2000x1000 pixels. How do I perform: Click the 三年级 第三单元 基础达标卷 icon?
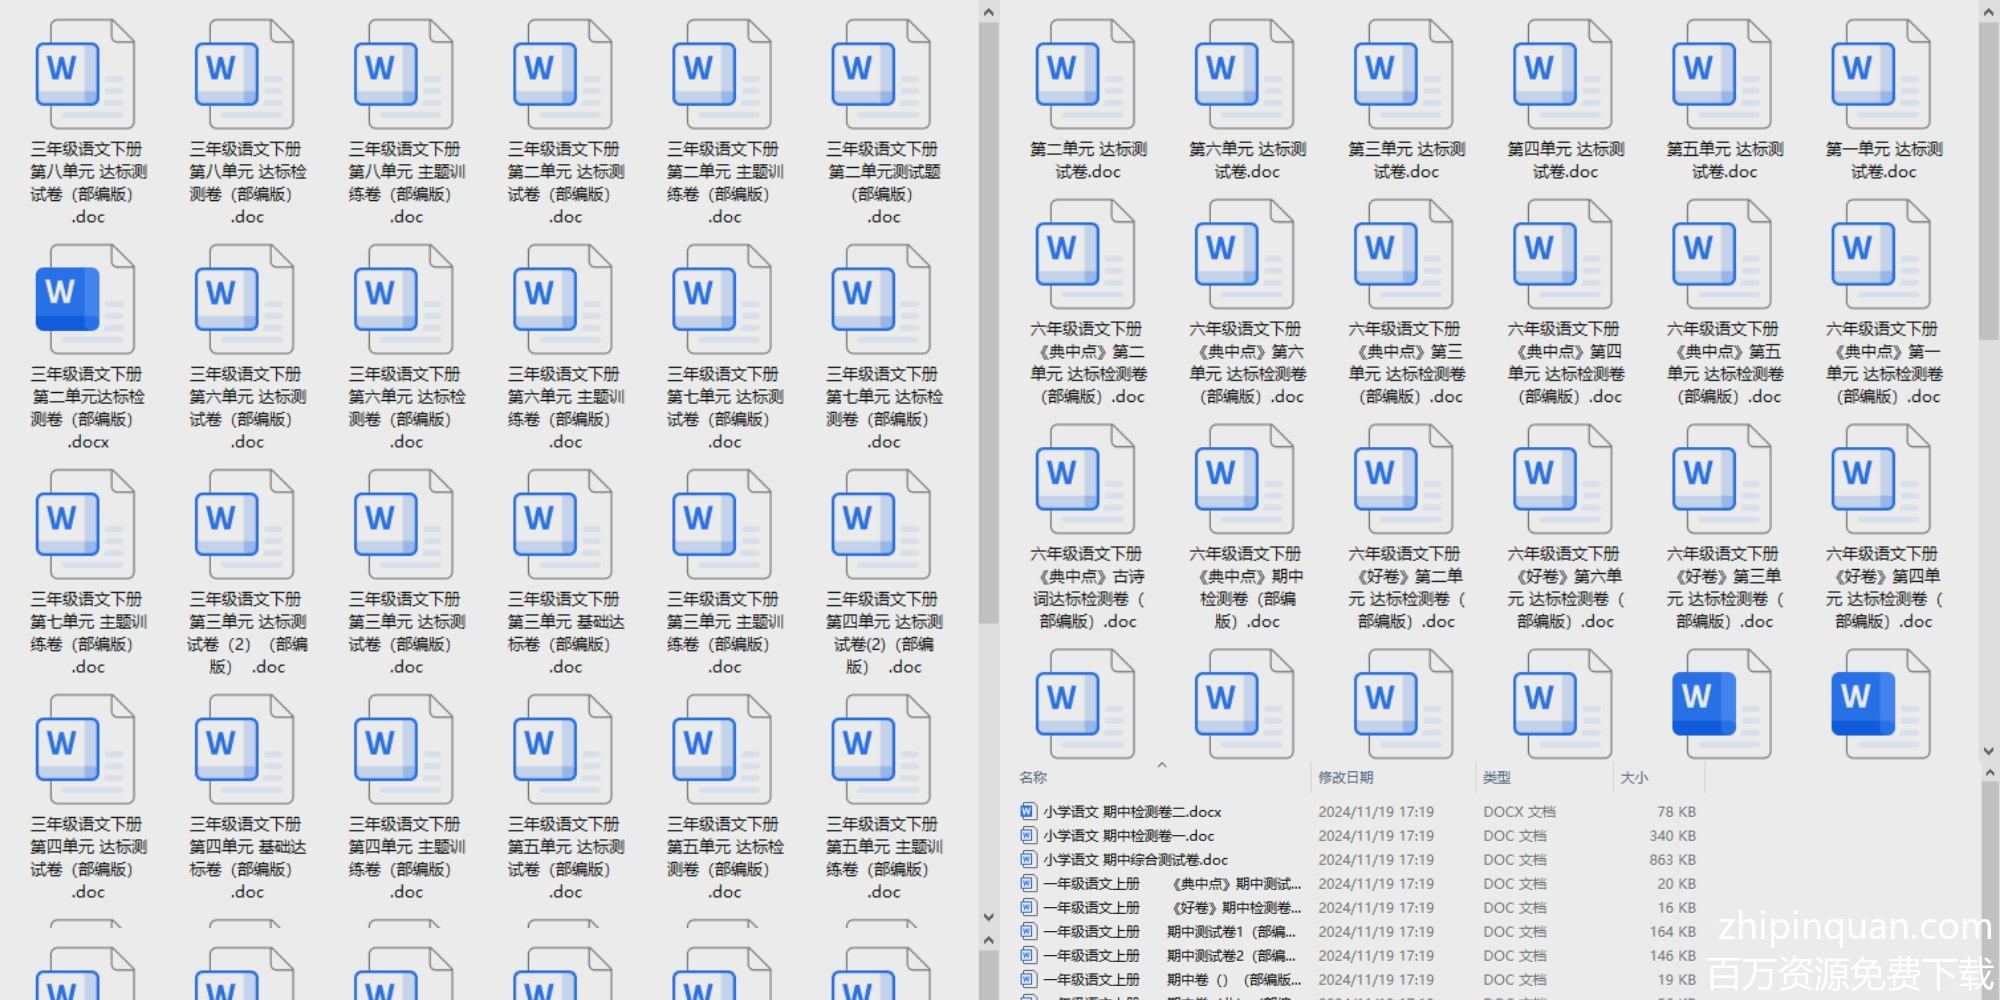pyautogui.click(x=563, y=524)
